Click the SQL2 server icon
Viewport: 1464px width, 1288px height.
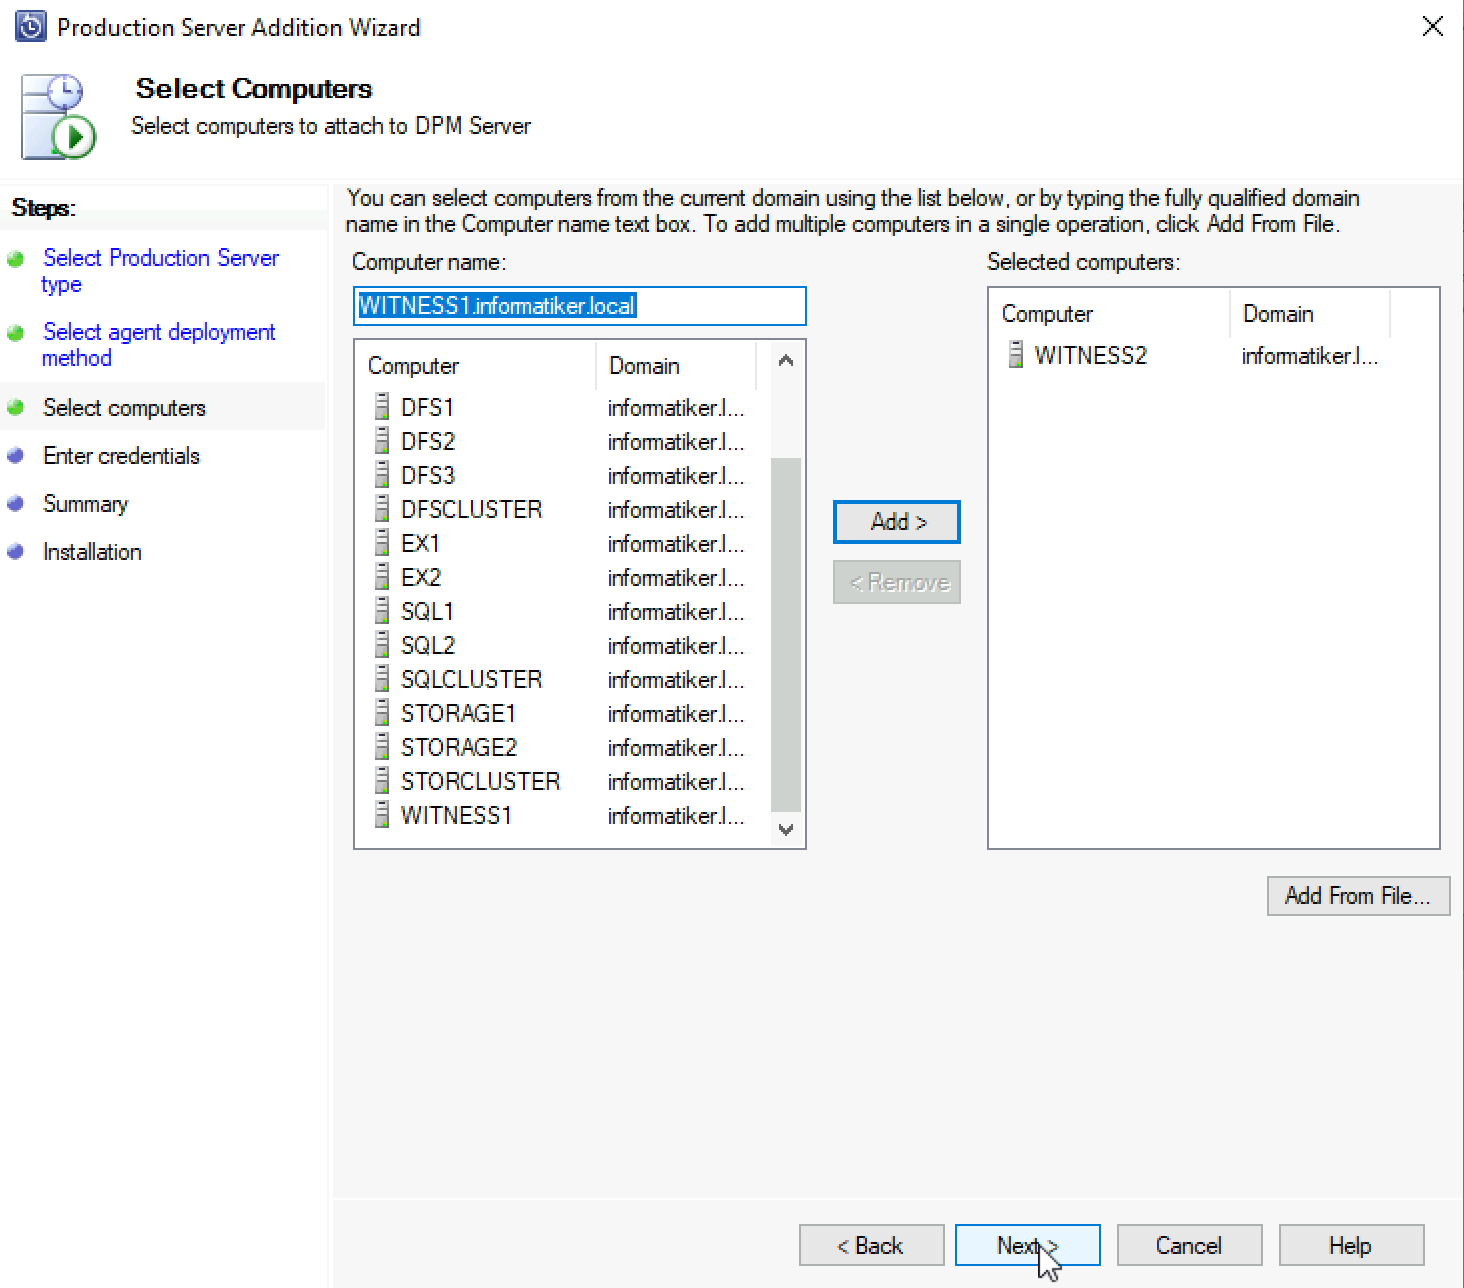(381, 645)
